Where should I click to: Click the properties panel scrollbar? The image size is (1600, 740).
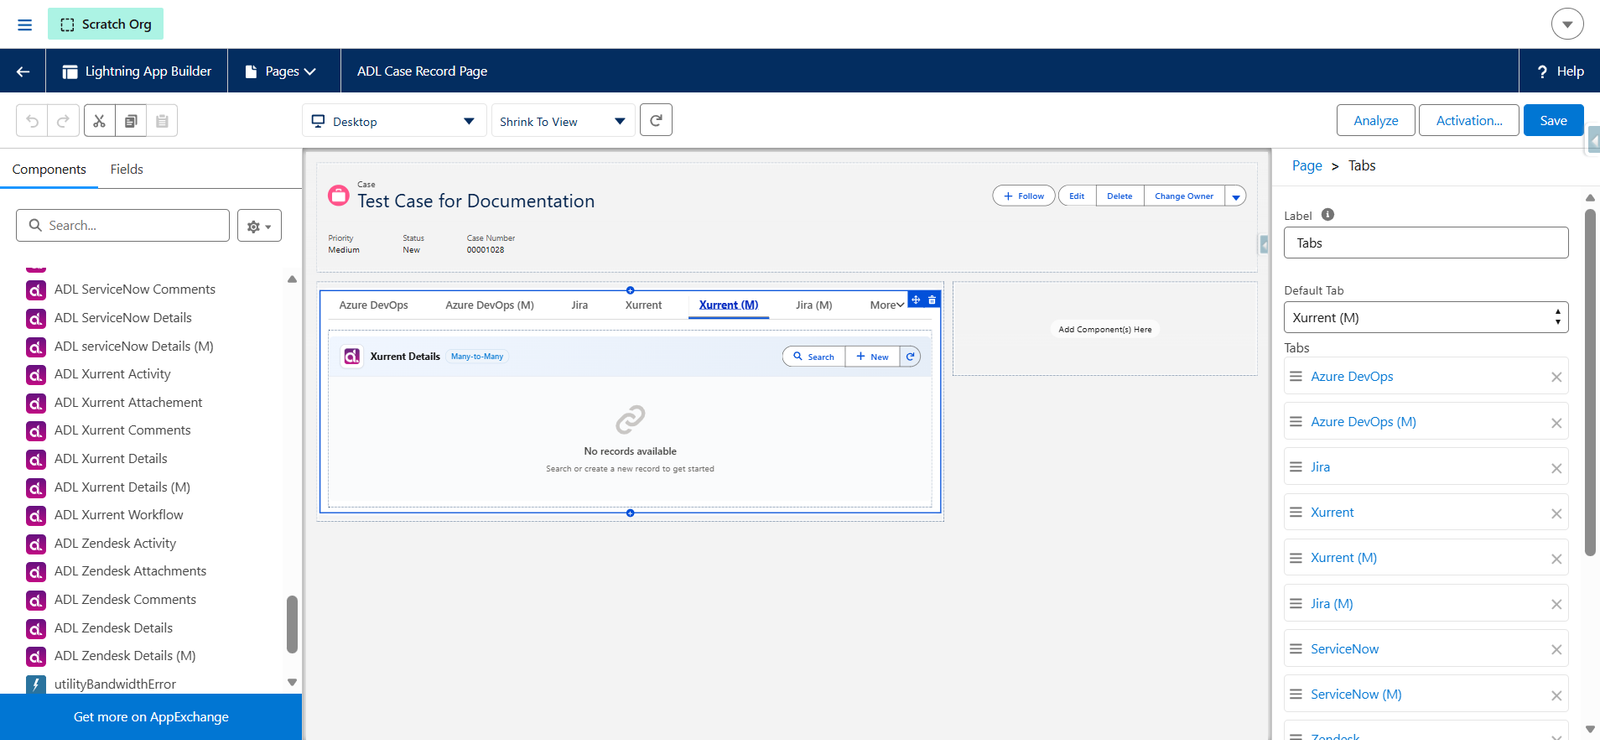pos(1590,382)
